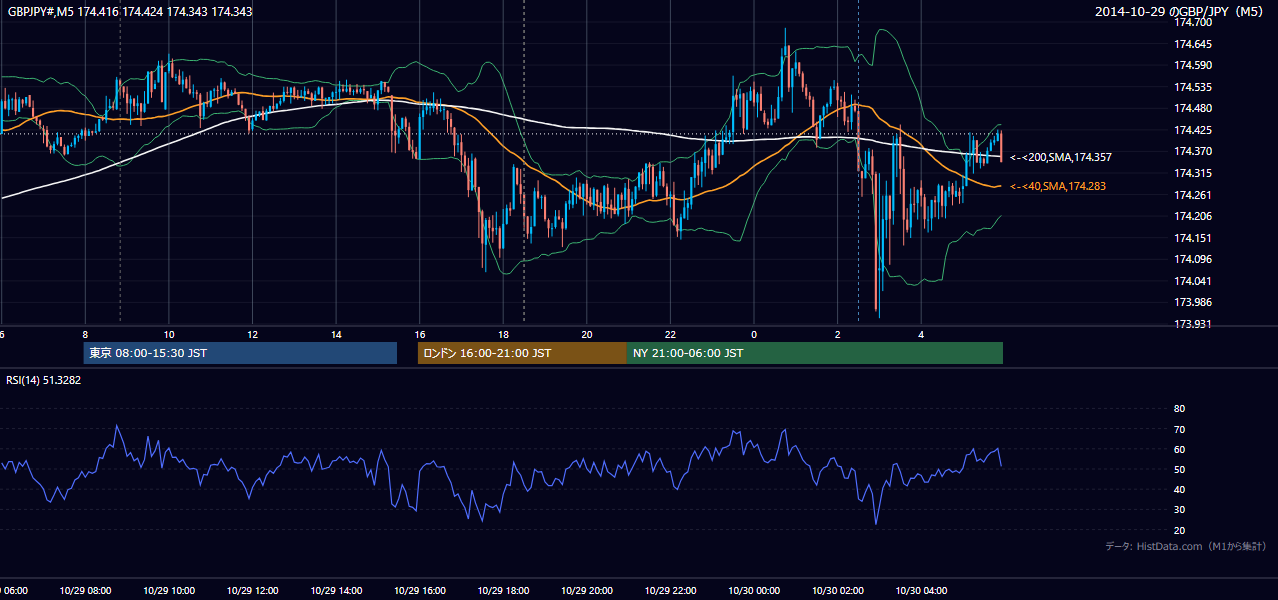Click RSI scale value 60
The height and width of the screenshot is (600, 1278).
pyautogui.click(x=1179, y=449)
